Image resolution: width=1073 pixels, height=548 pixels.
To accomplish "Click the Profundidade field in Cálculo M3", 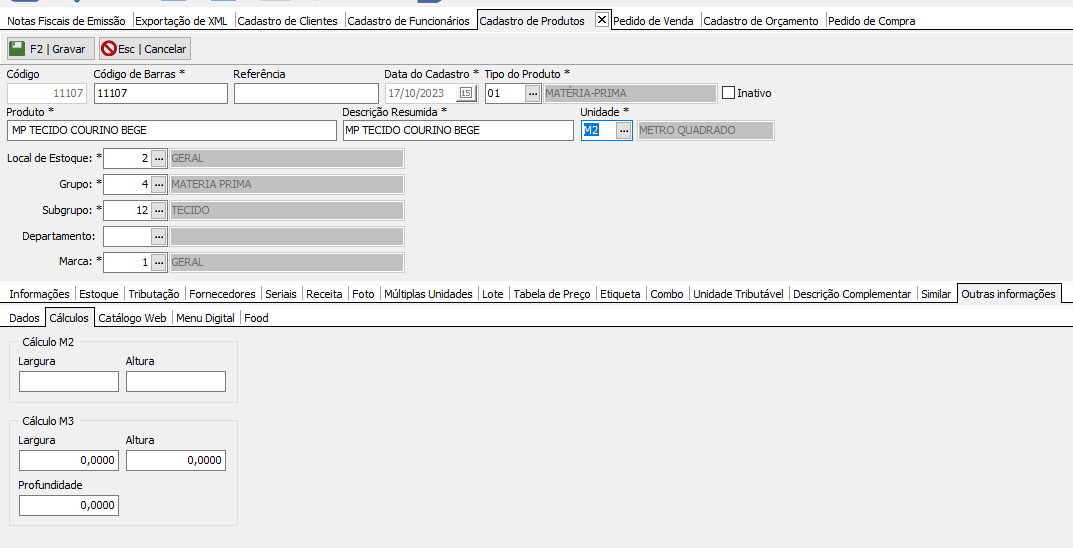I will point(68,505).
